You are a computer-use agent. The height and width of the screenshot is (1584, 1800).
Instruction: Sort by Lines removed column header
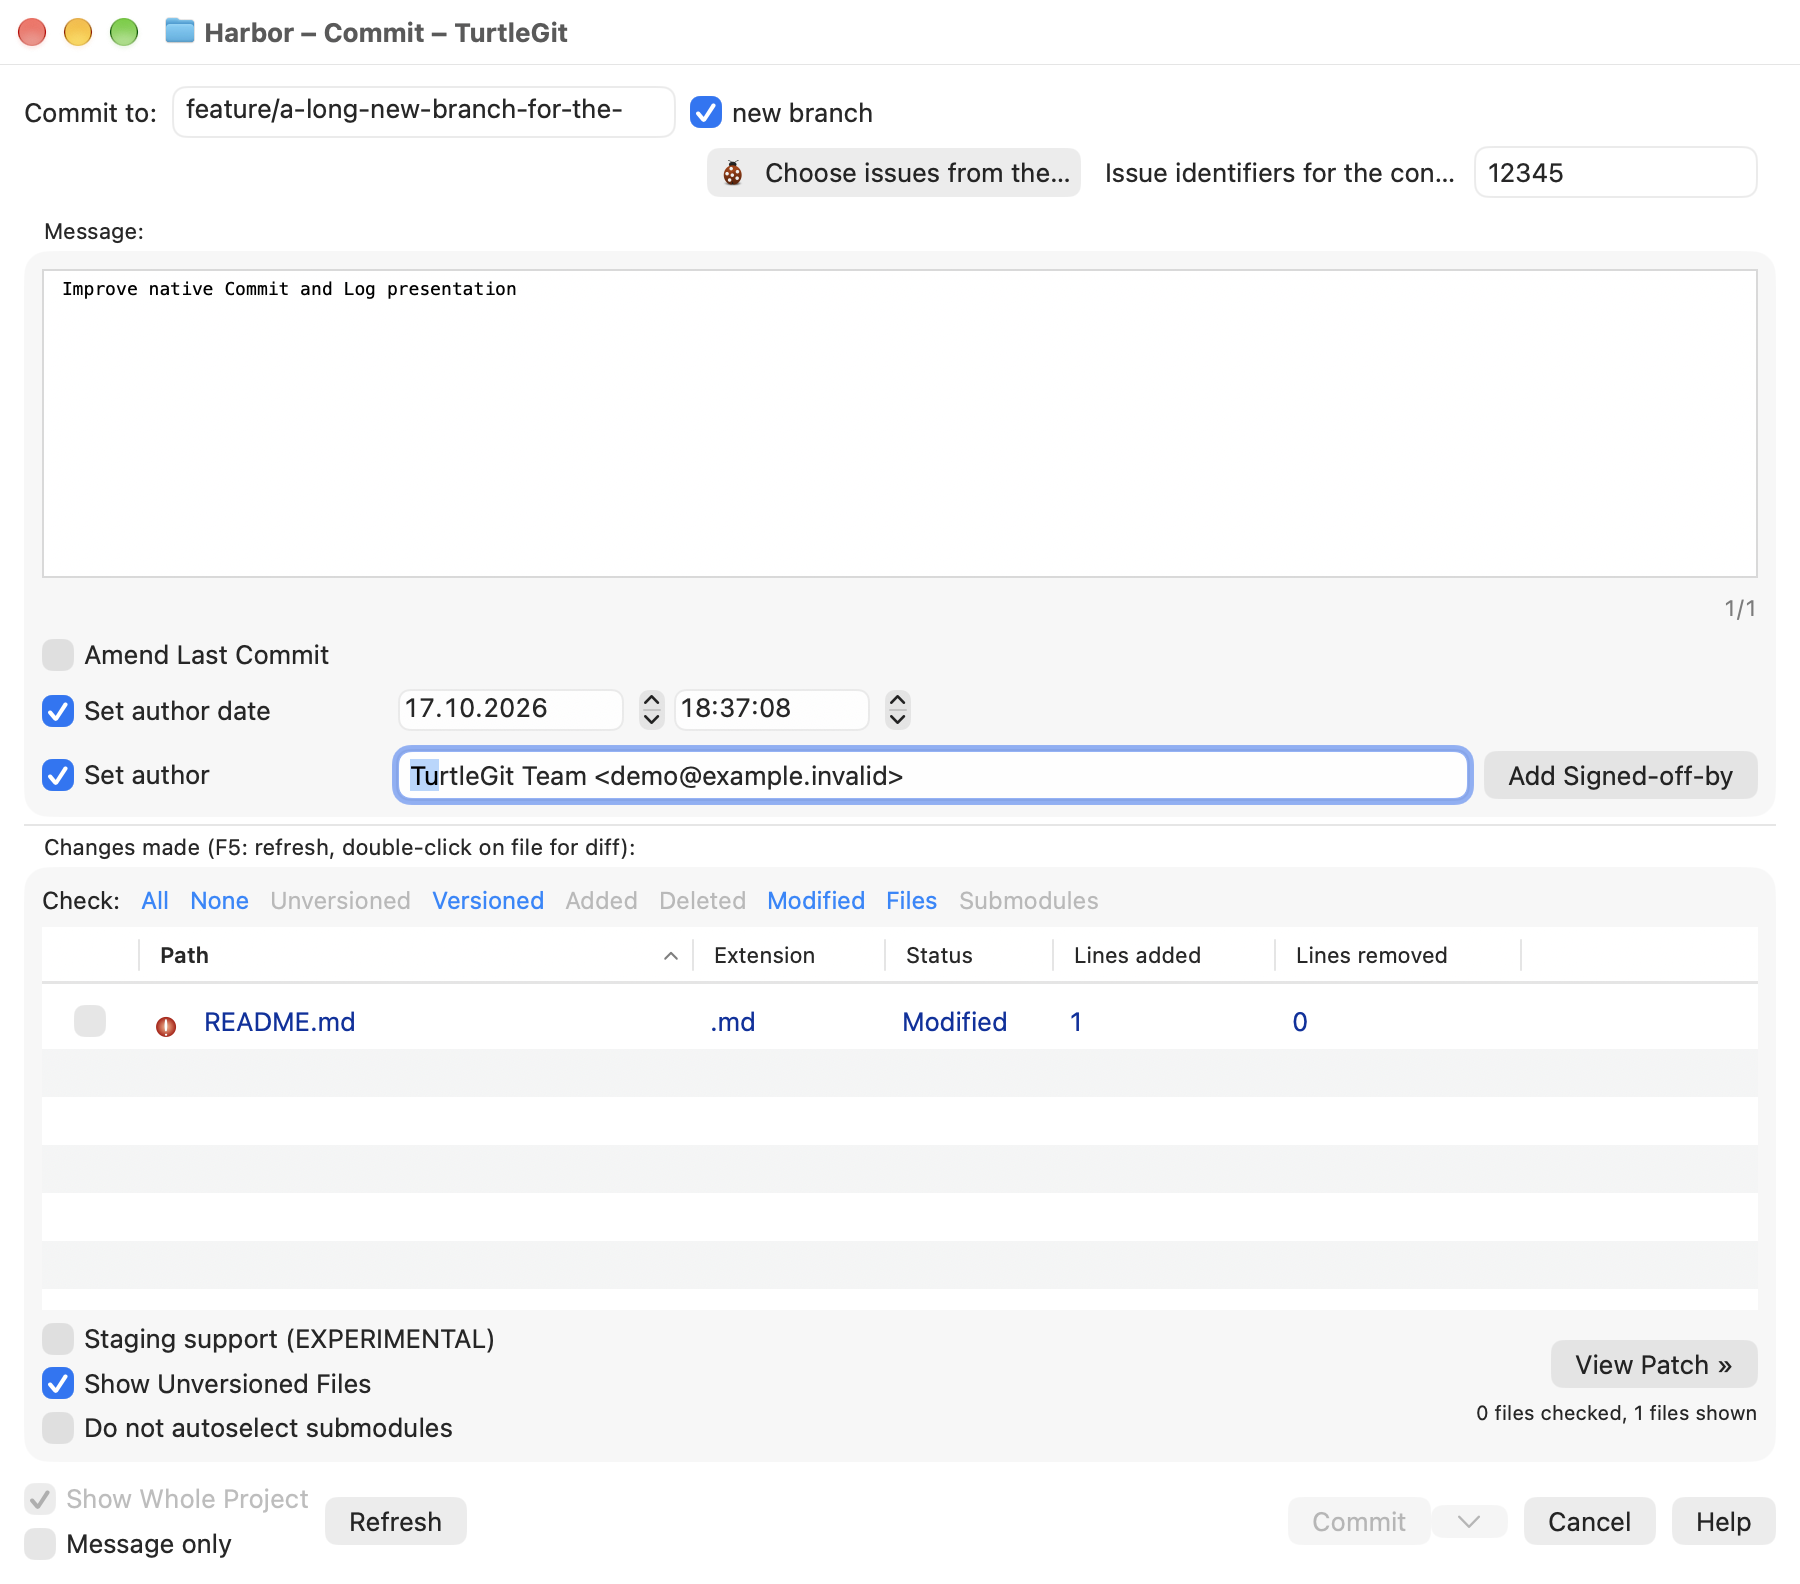(1398, 955)
